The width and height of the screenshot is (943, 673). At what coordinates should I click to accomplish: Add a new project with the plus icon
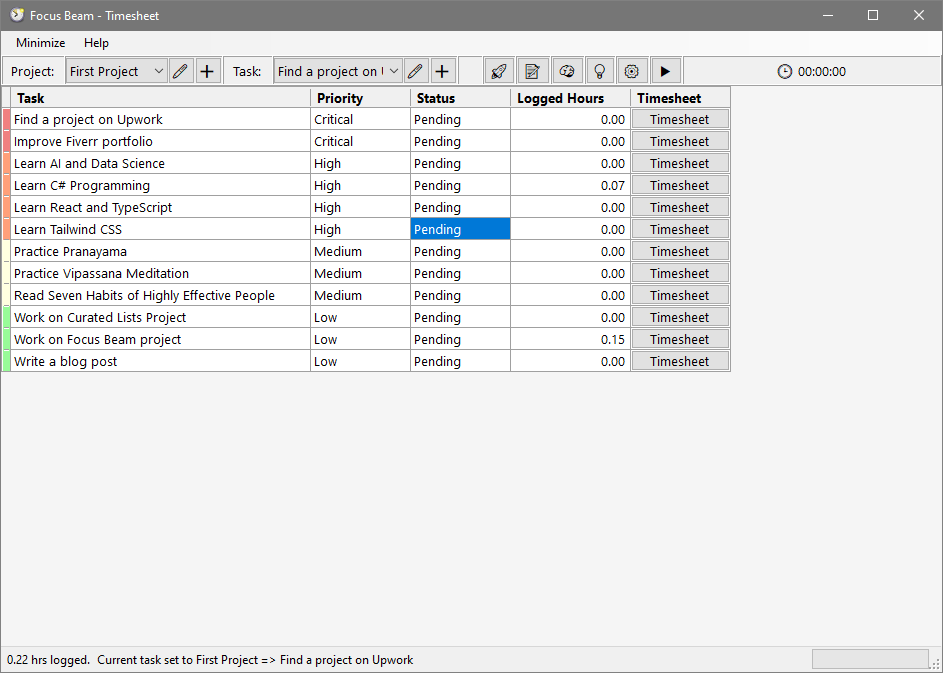[207, 71]
